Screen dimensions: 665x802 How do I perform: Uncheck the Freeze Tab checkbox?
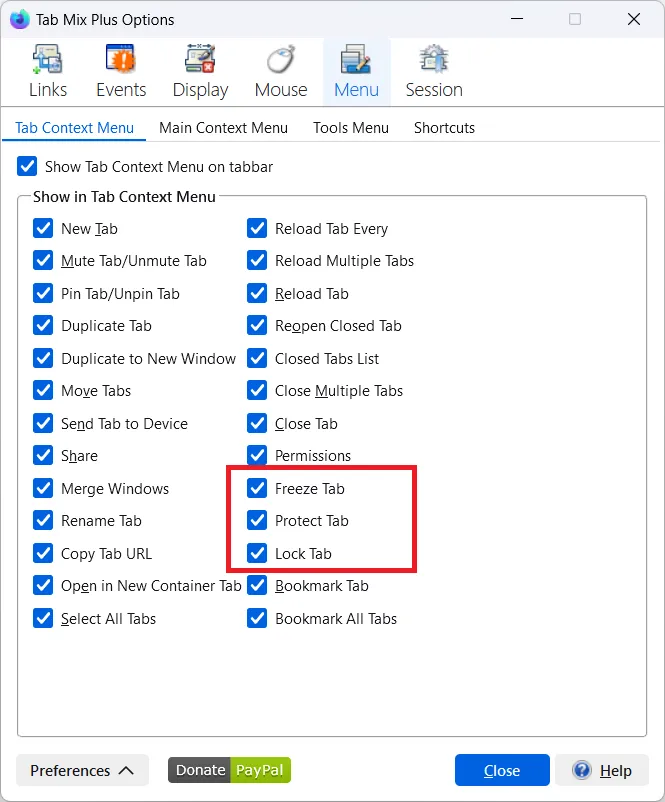click(257, 489)
